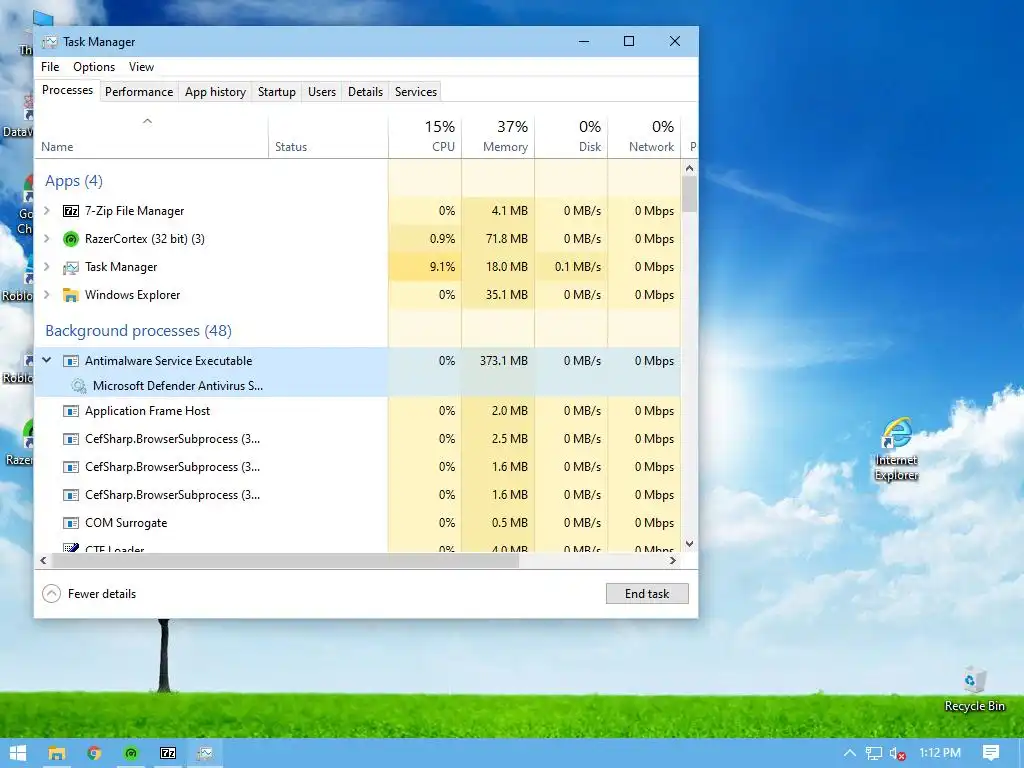Click the Apps (4) group heading

74,181
